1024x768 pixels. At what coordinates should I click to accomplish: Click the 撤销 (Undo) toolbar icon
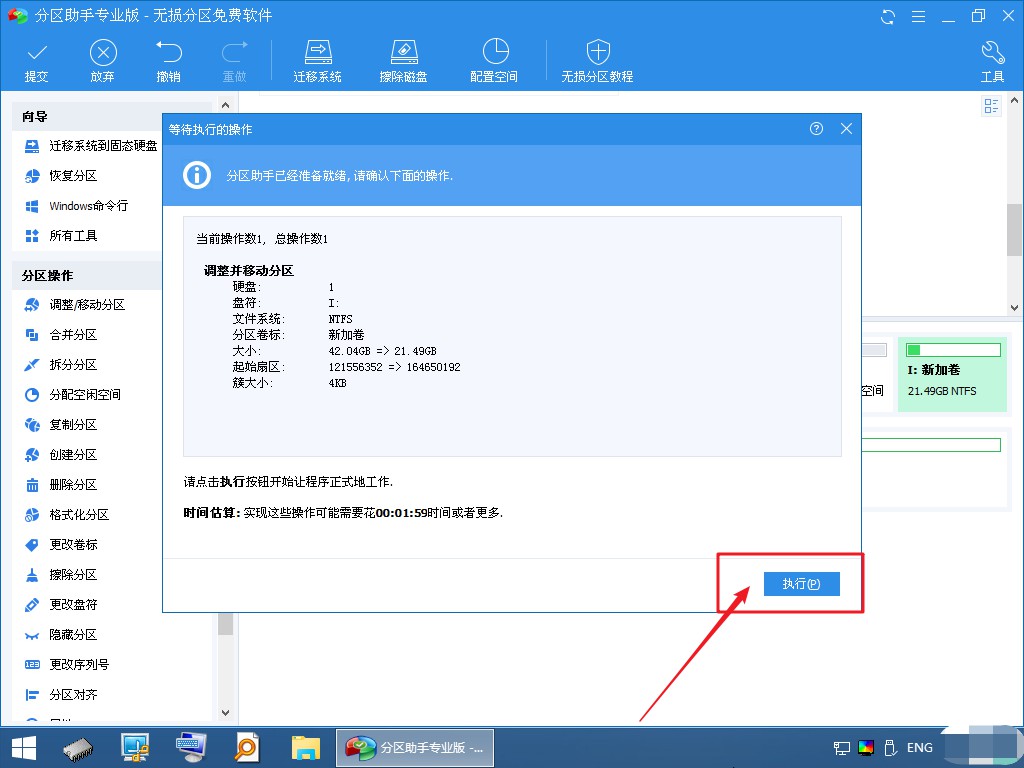click(168, 61)
